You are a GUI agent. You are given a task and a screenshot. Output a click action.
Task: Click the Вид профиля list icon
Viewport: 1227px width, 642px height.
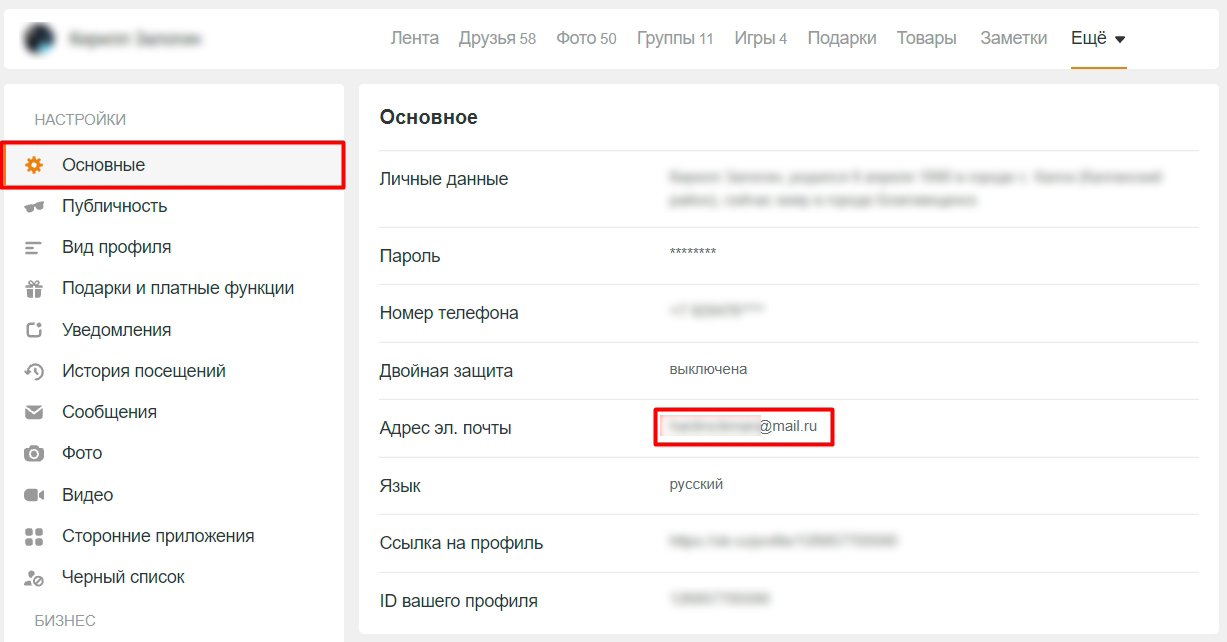pyautogui.click(x=34, y=247)
